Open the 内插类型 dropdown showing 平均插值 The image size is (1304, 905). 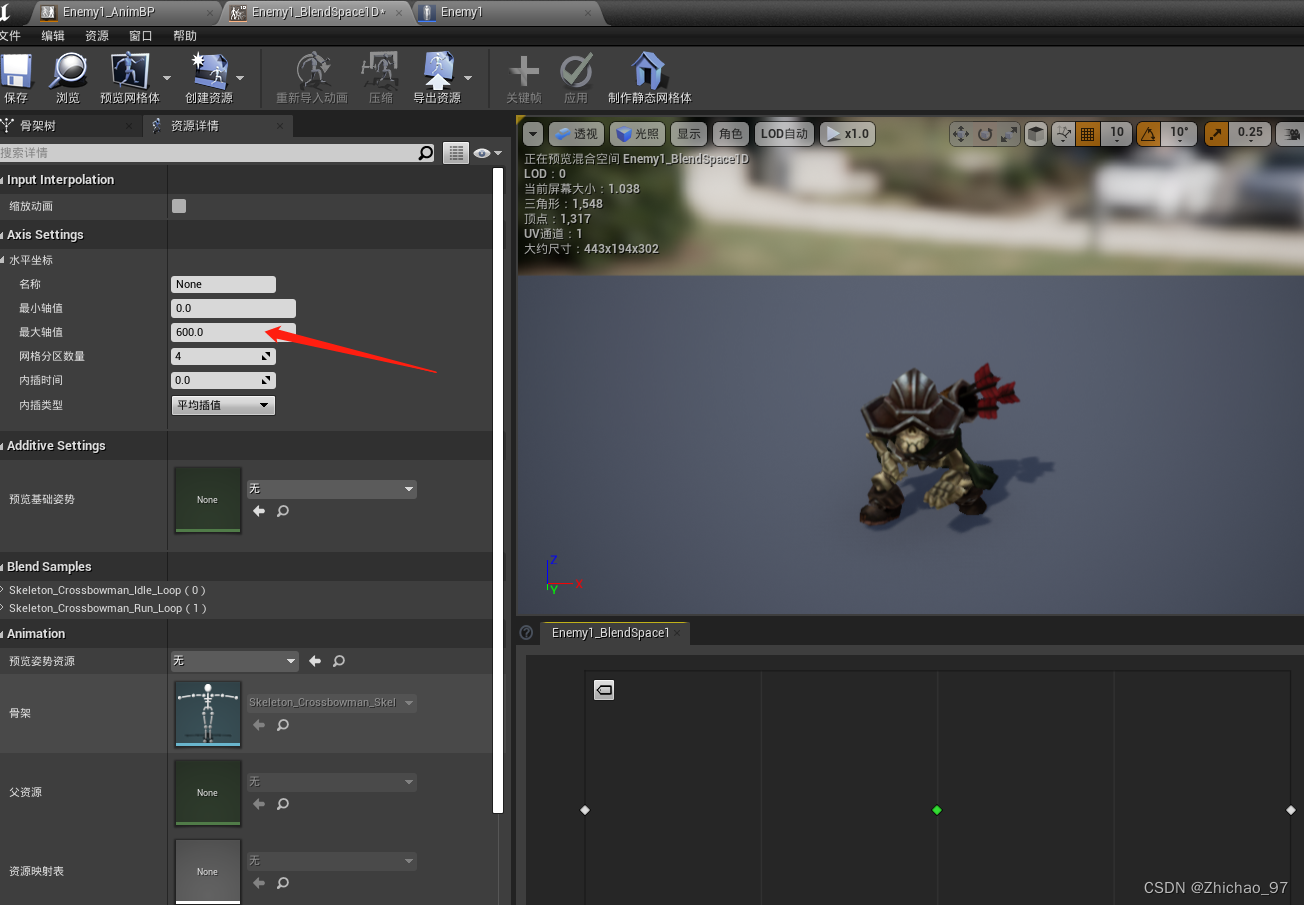pyautogui.click(x=222, y=405)
